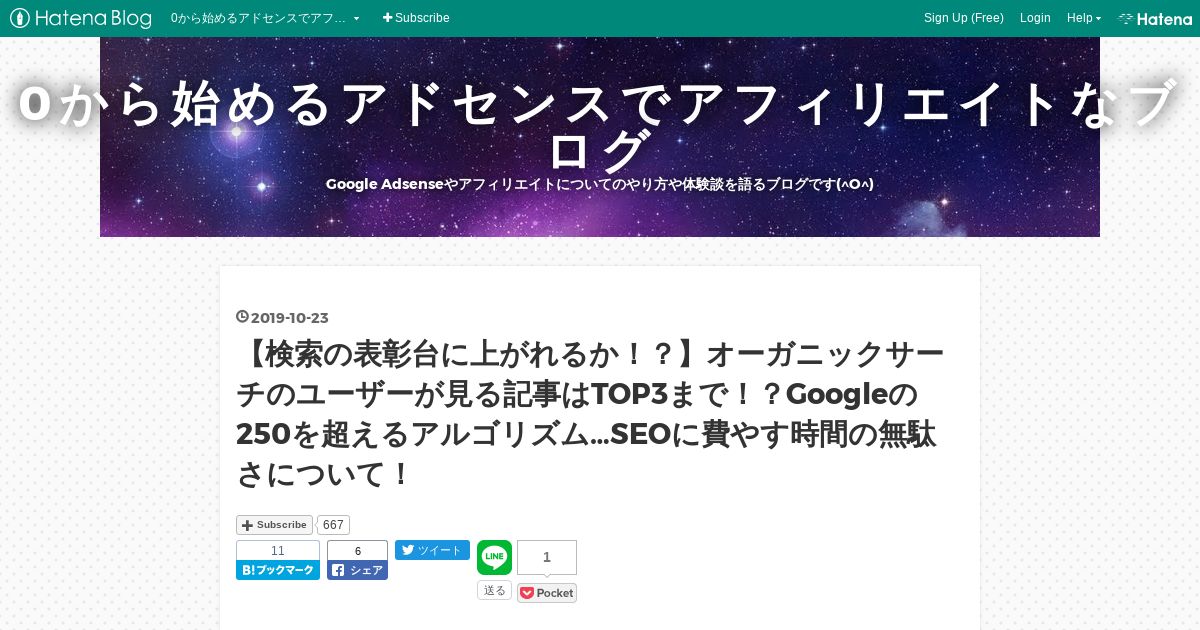This screenshot has width=1200, height=630.
Task: Expand the blog title dropdown in top bar
Action: pos(265,18)
